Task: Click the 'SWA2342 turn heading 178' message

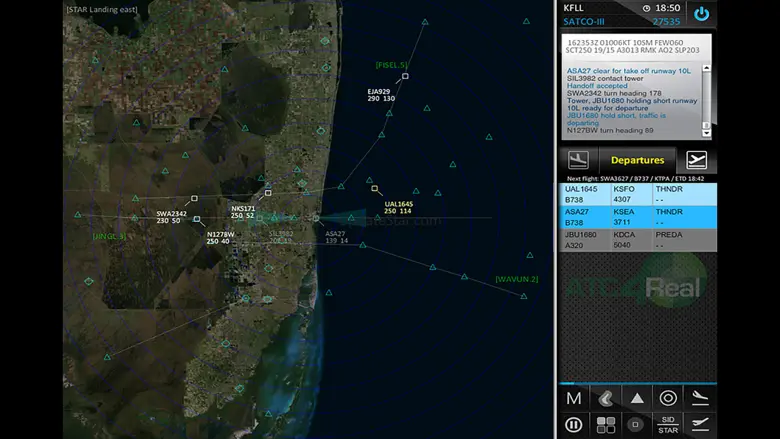Action: coord(614,93)
